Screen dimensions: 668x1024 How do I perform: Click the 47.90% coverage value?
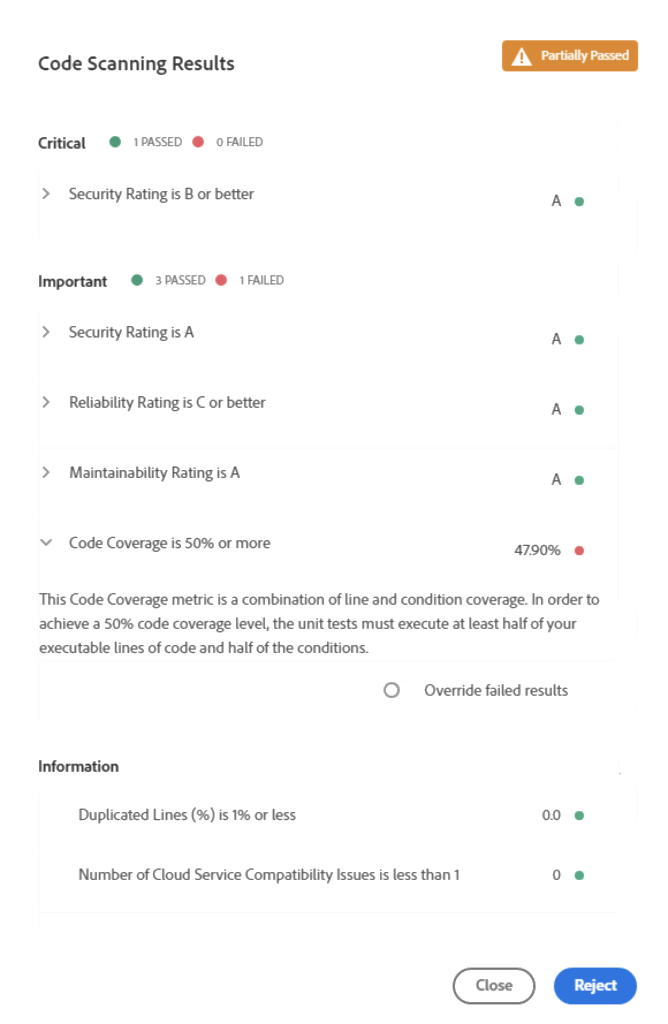point(537,550)
